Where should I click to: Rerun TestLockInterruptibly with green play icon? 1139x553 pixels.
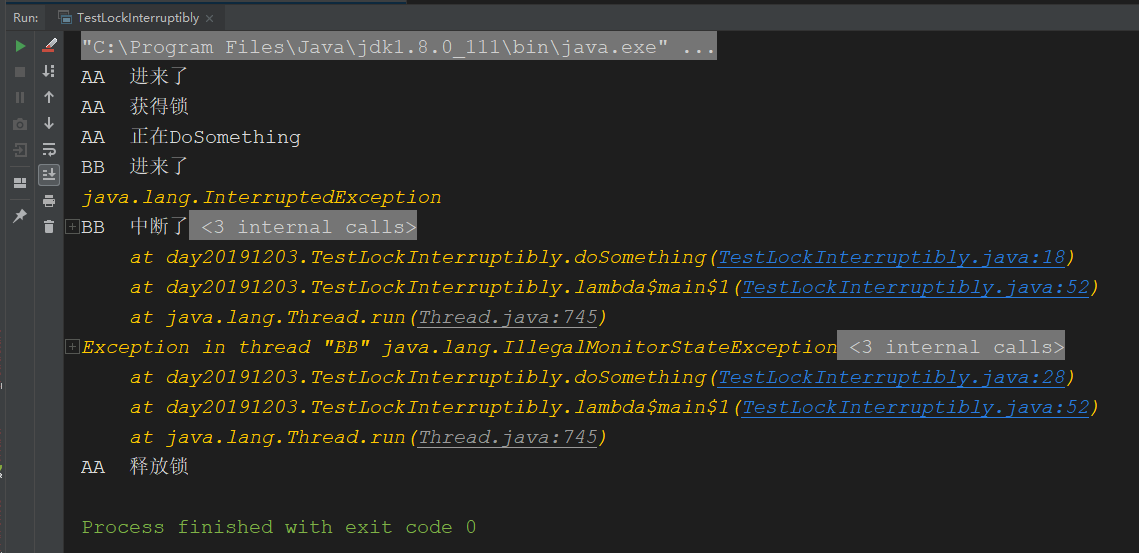(20, 47)
